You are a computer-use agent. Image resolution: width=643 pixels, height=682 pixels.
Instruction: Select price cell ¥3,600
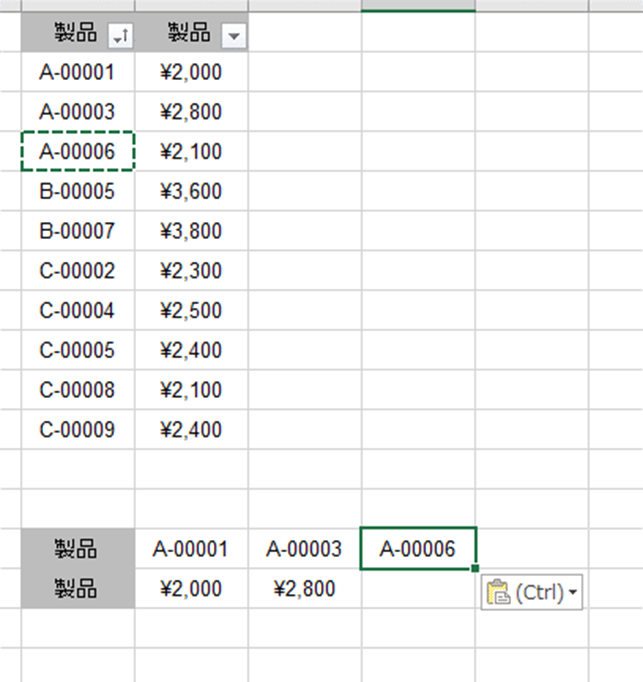click(x=191, y=191)
